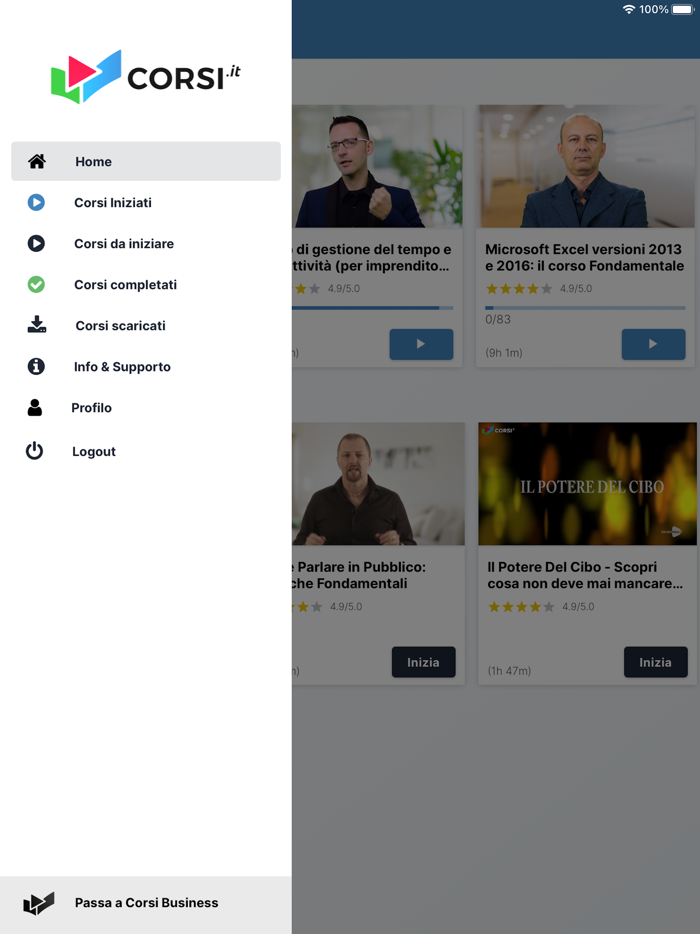Click the download icon for Corsi scaricati

coord(37,325)
